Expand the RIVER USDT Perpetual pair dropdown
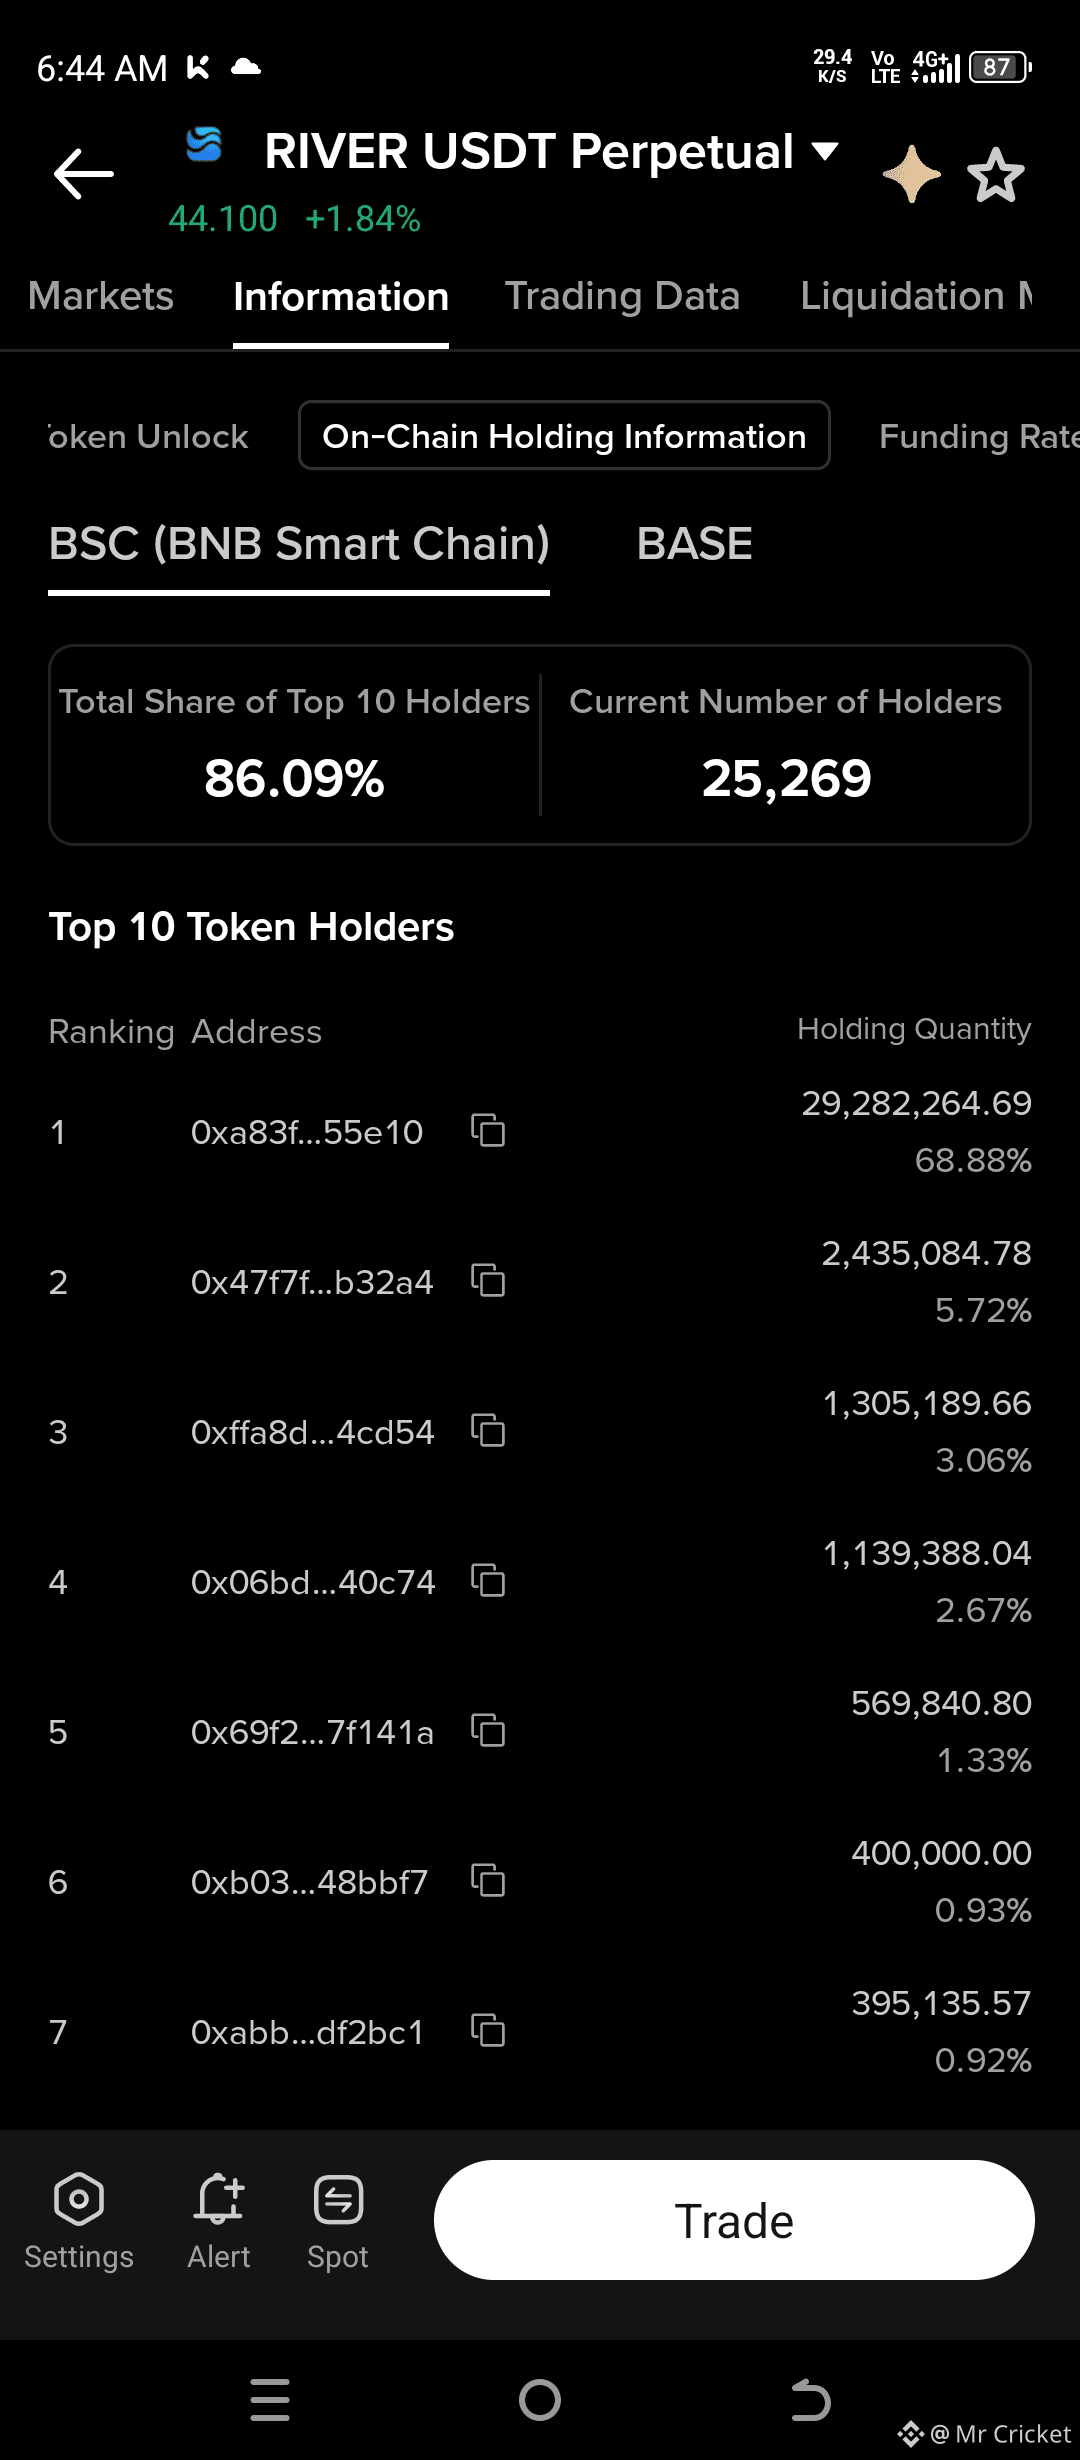This screenshot has width=1080, height=2460. [x=824, y=152]
